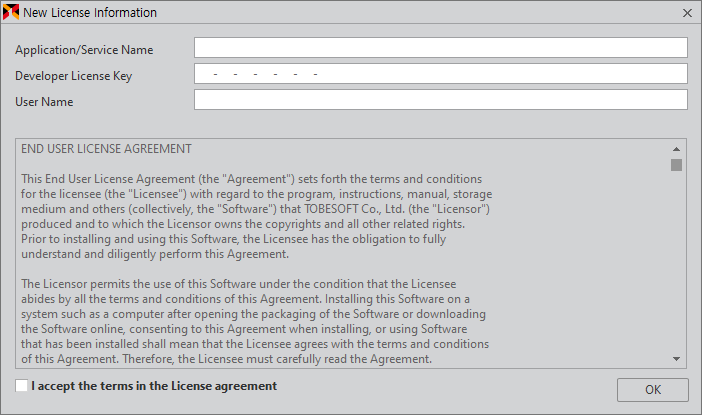Focus the Developer License Key input field

pos(441,73)
